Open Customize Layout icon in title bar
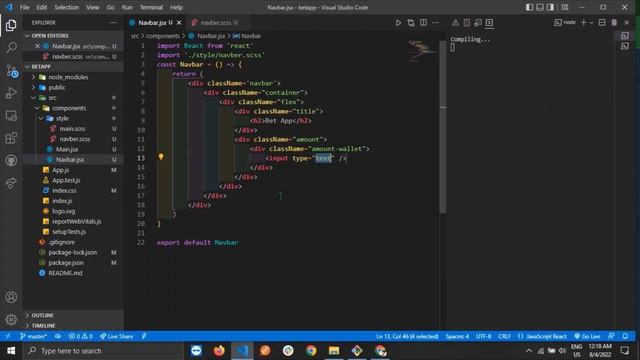640x360 pixels. click(565, 7)
